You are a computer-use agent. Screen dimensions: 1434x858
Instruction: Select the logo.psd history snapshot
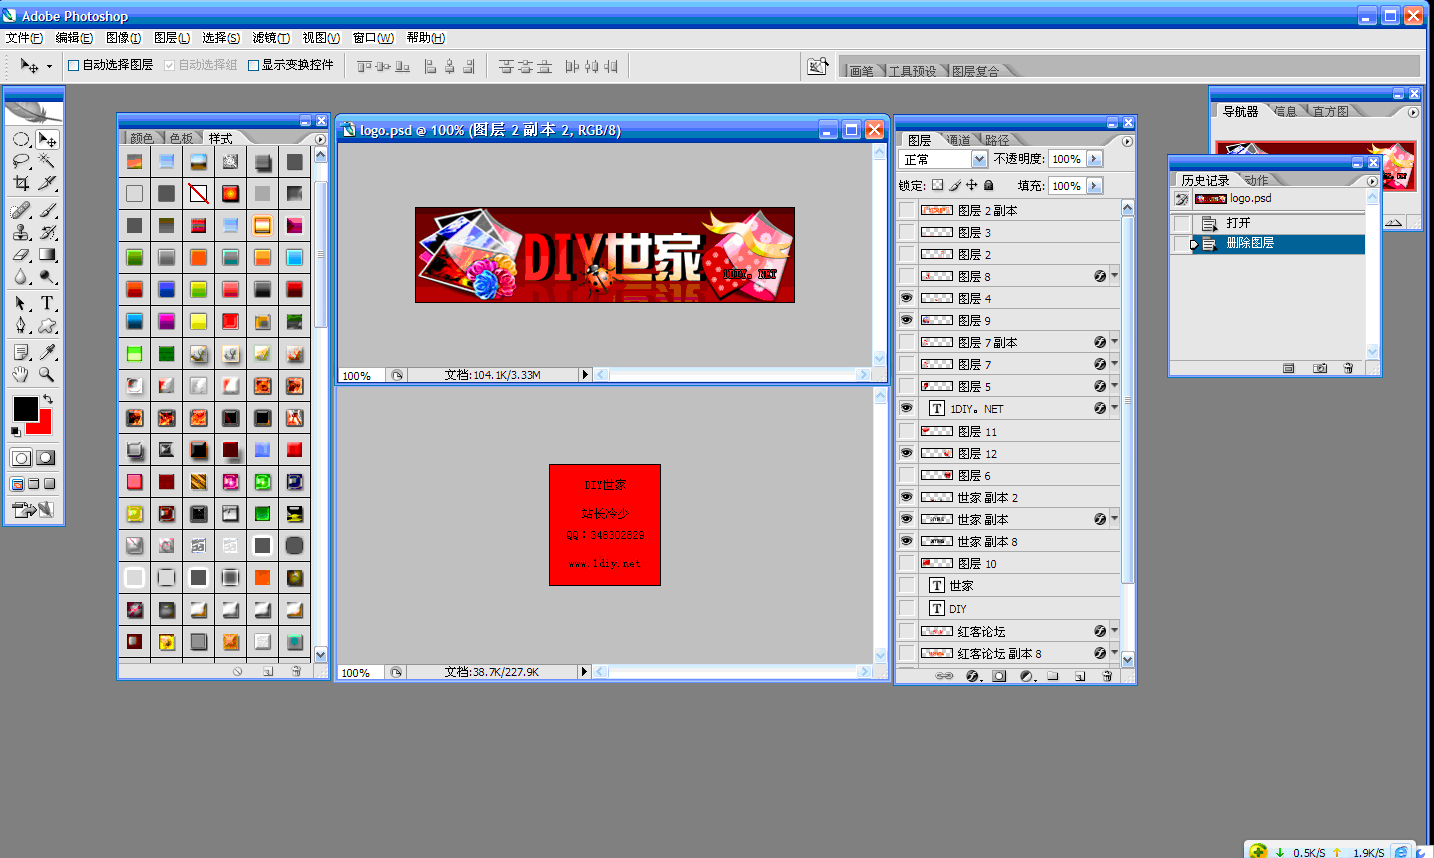1279,199
